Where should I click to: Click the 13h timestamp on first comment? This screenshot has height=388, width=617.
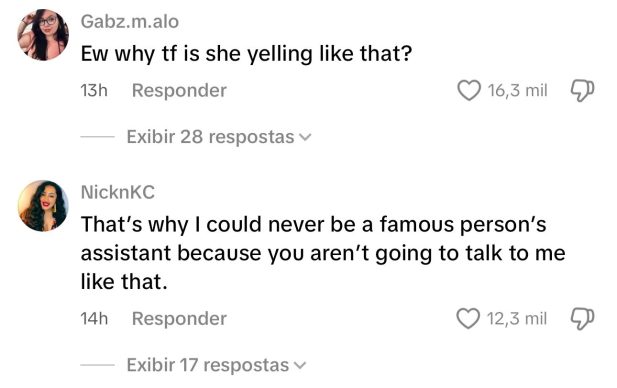click(x=94, y=91)
